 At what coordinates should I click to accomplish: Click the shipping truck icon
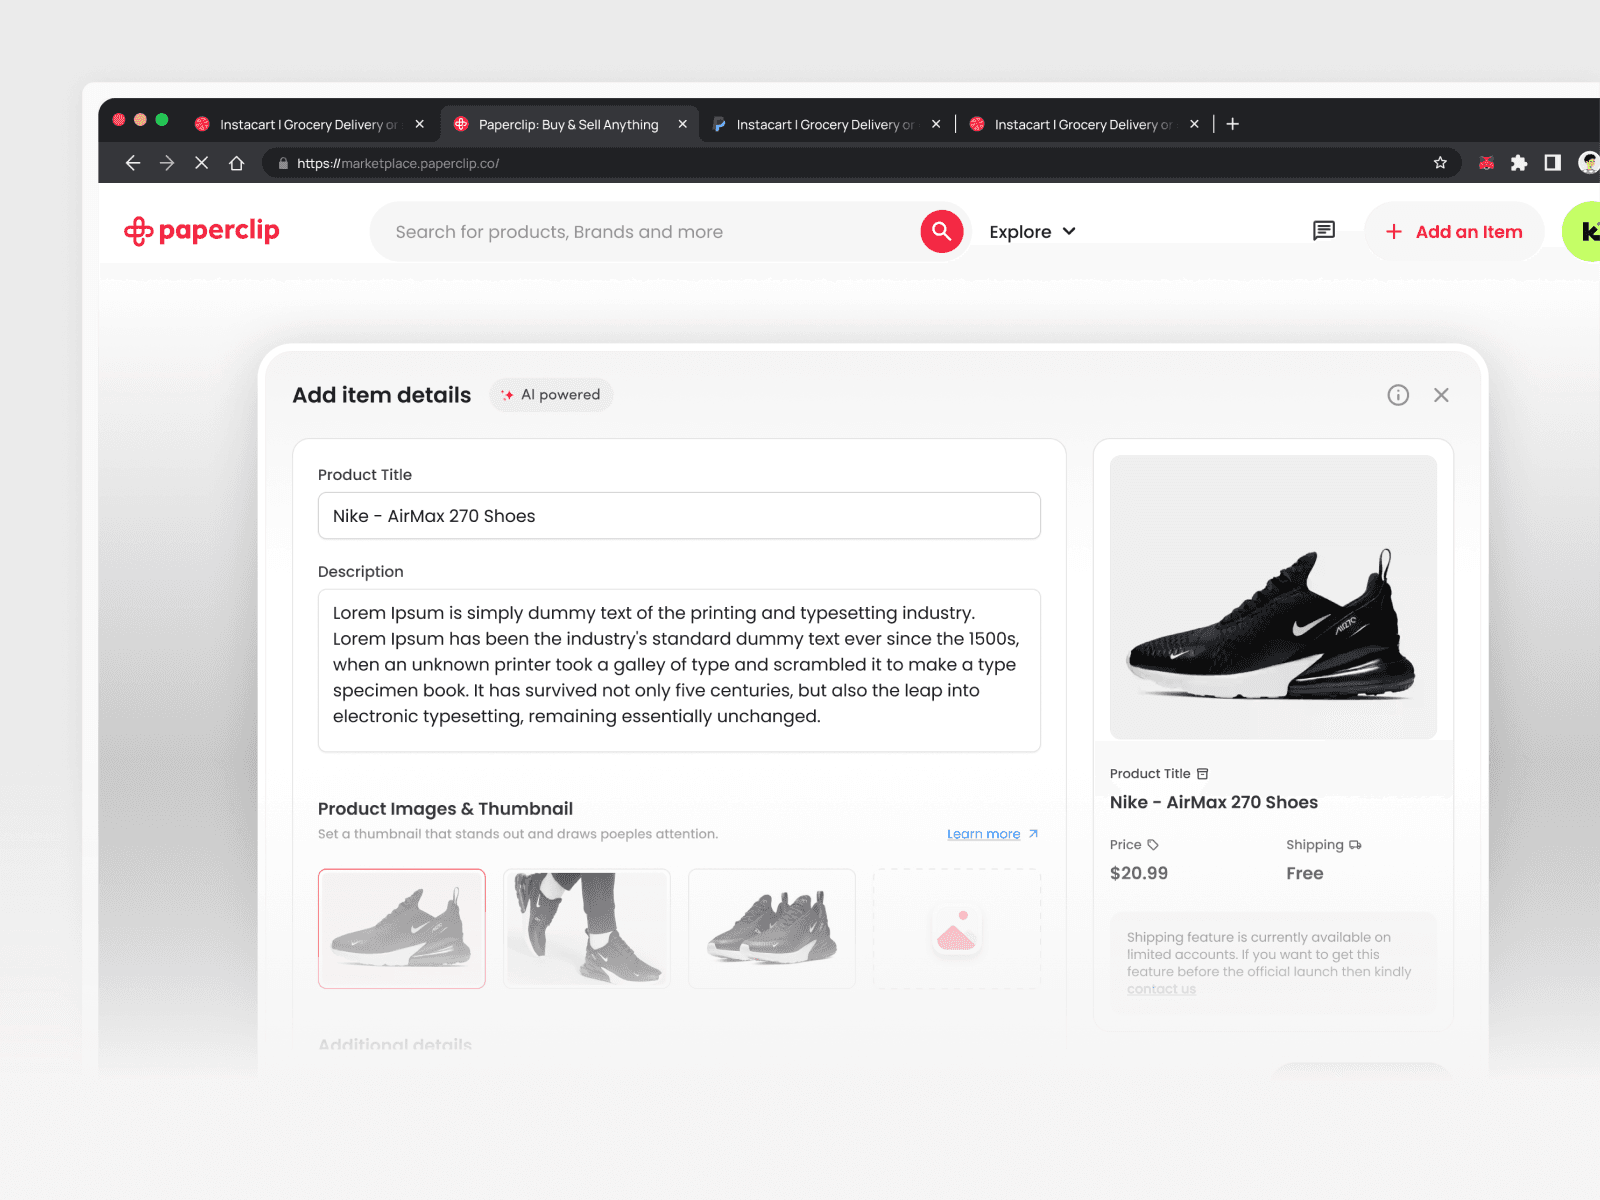[x=1355, y=845]
